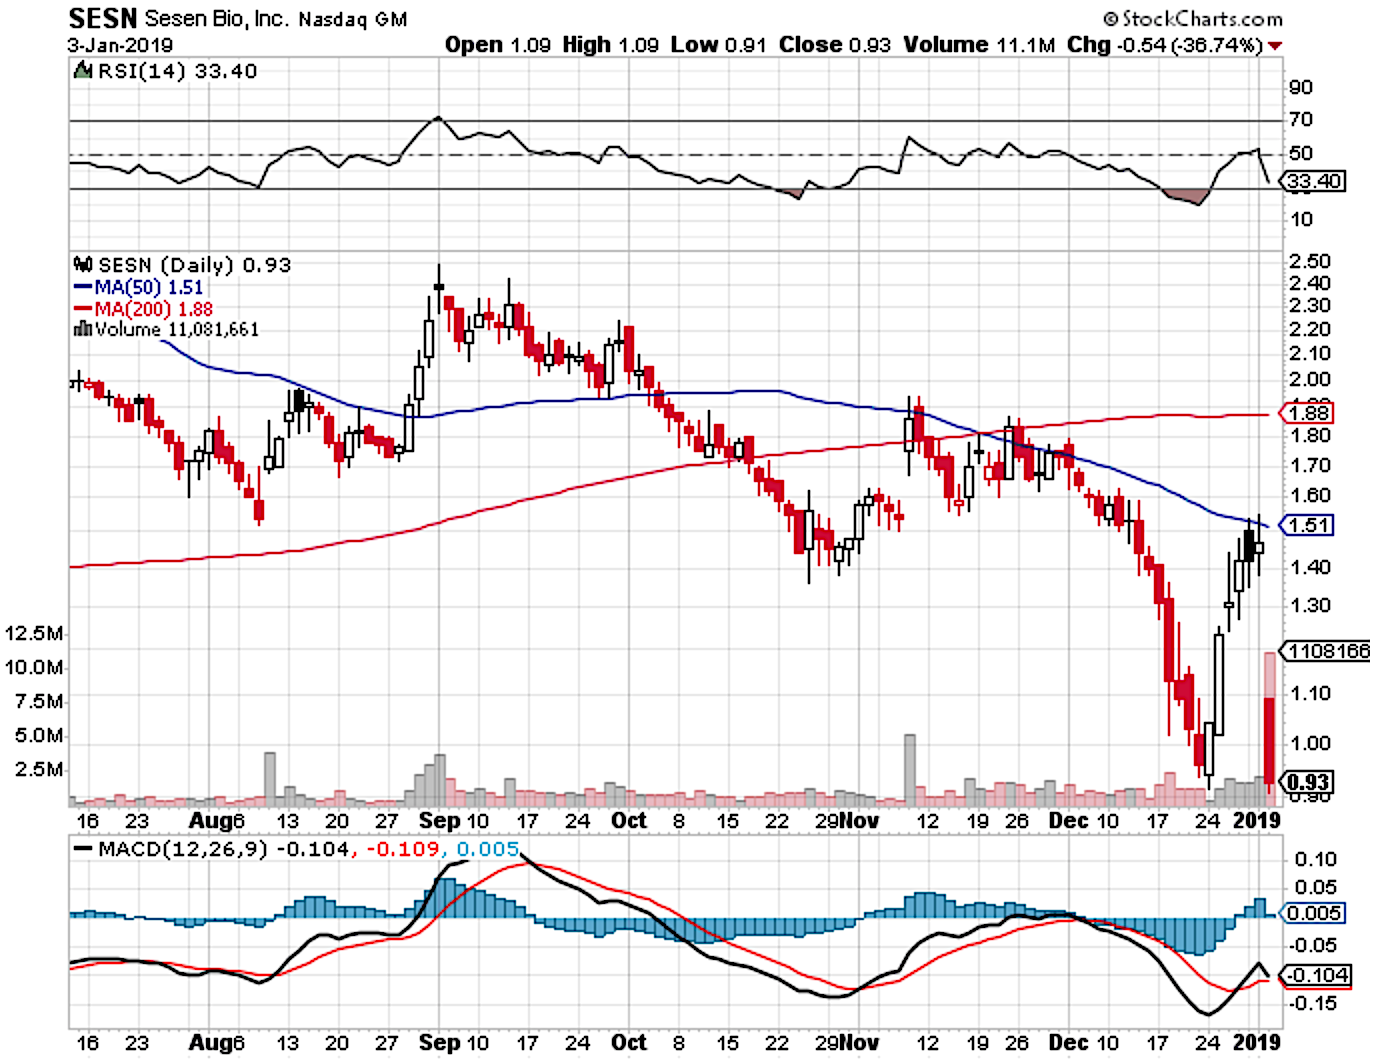Click the 50 RSI midline label

coord(1301,154)
